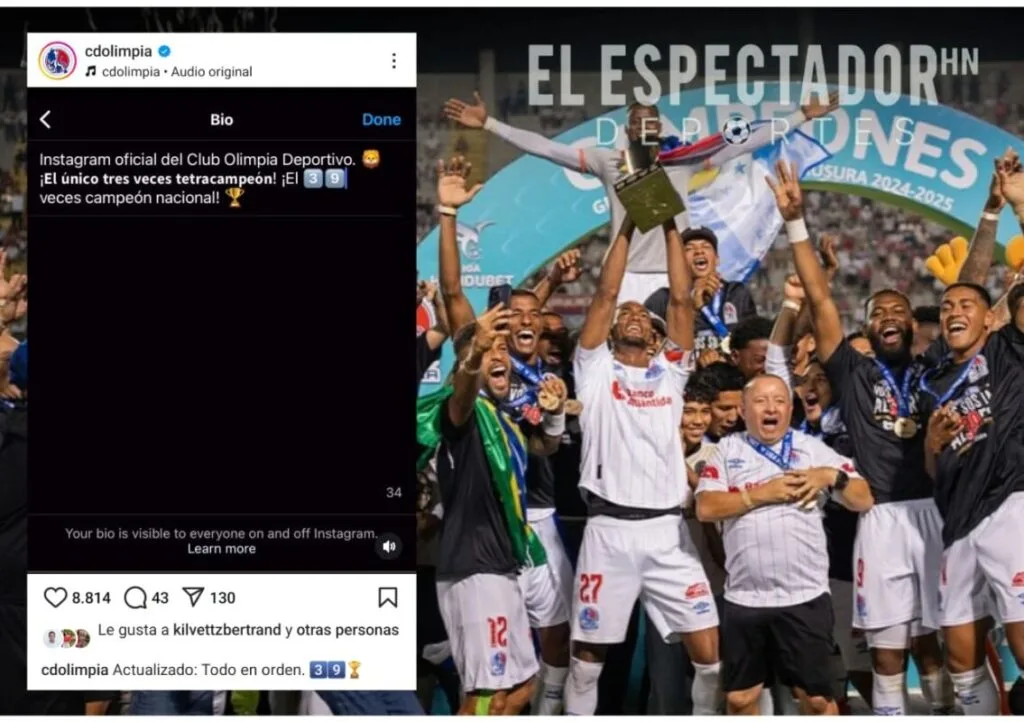1024x722 pixels.
Task: Click the cdolimpia name in the caption
Action: point(74,670)
